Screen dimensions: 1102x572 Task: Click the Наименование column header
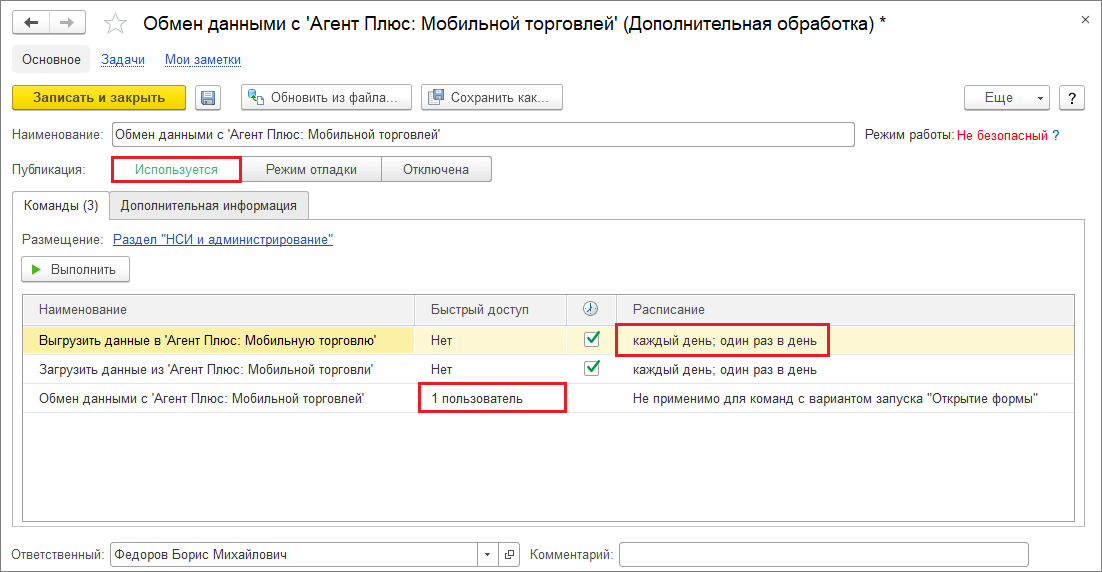tap(219, 309)
